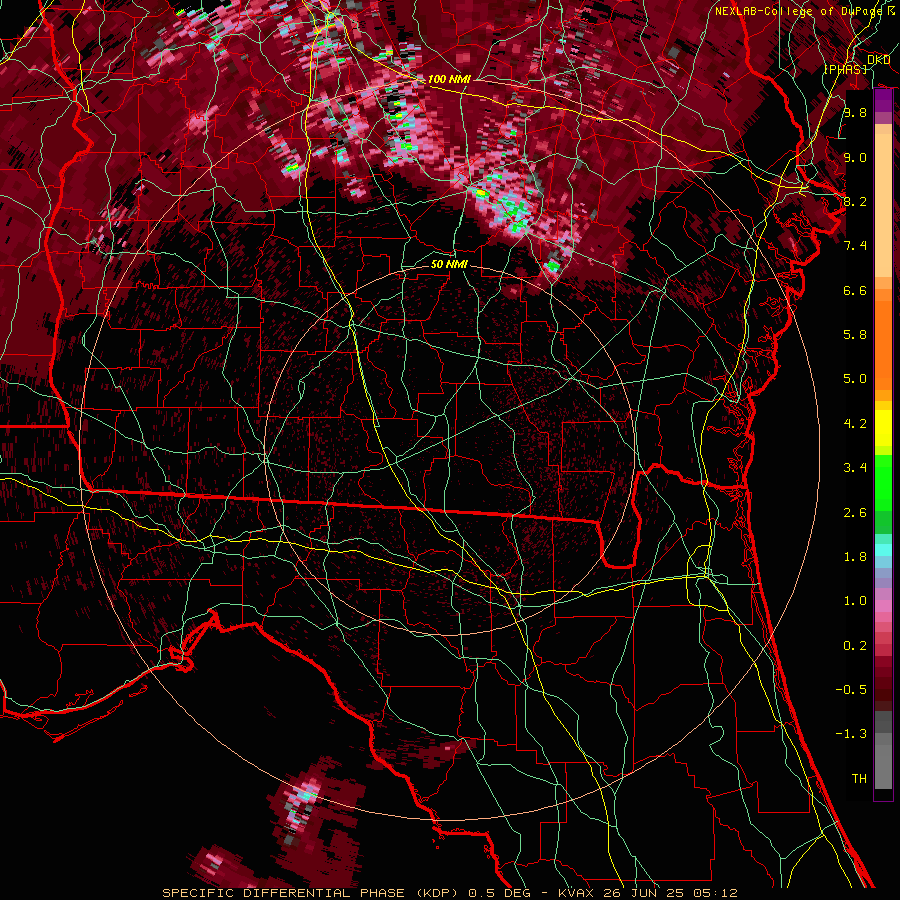
Task: Click the orange segment of the color bar
Action: pyautogui.click(x=883, y=344)
